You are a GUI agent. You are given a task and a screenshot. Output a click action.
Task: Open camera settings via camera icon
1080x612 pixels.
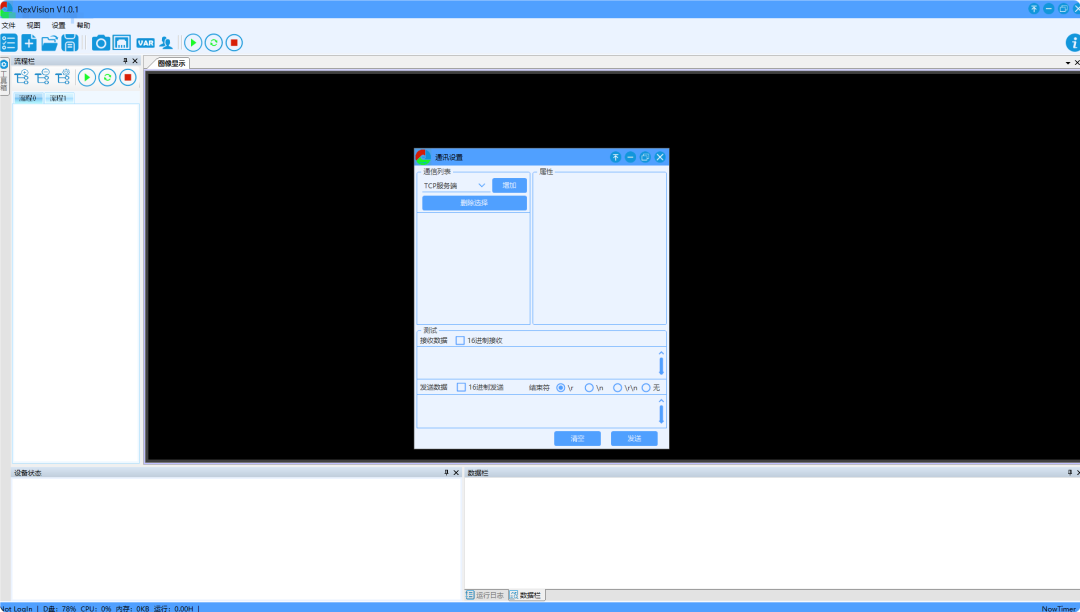coord(101,43)
